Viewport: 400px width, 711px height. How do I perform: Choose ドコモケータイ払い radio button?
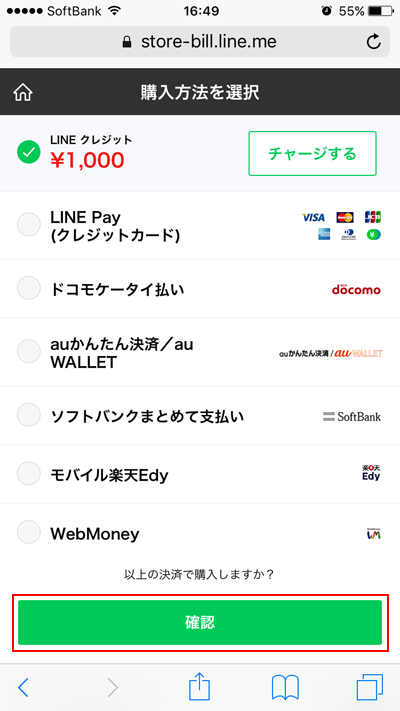tap(29, 288)
